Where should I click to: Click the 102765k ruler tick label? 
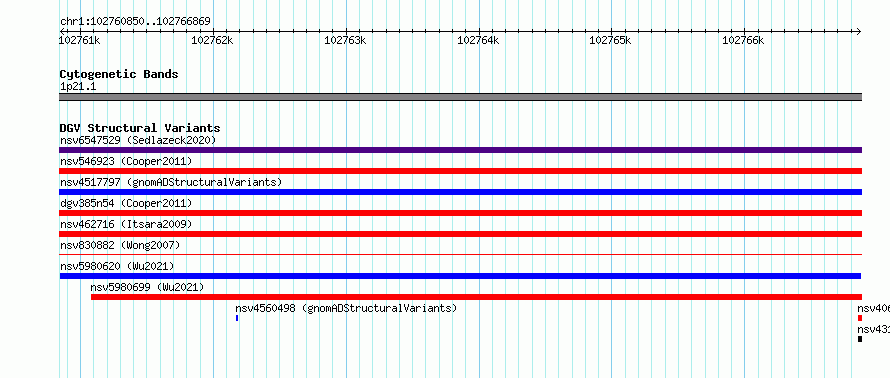click(611, 40)
